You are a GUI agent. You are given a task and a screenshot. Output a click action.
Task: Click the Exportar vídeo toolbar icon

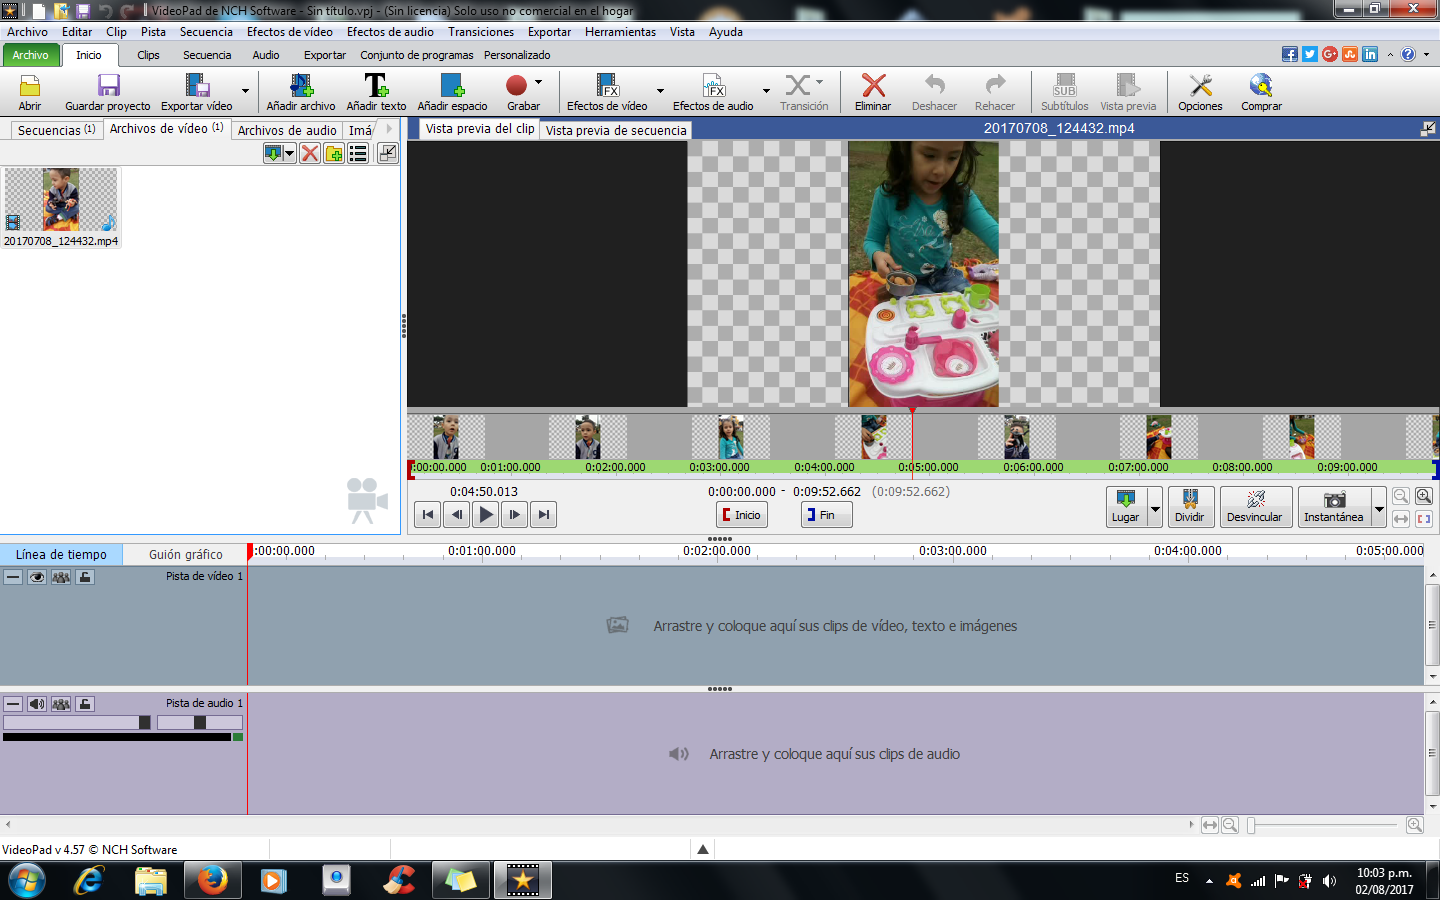point(197,86)
